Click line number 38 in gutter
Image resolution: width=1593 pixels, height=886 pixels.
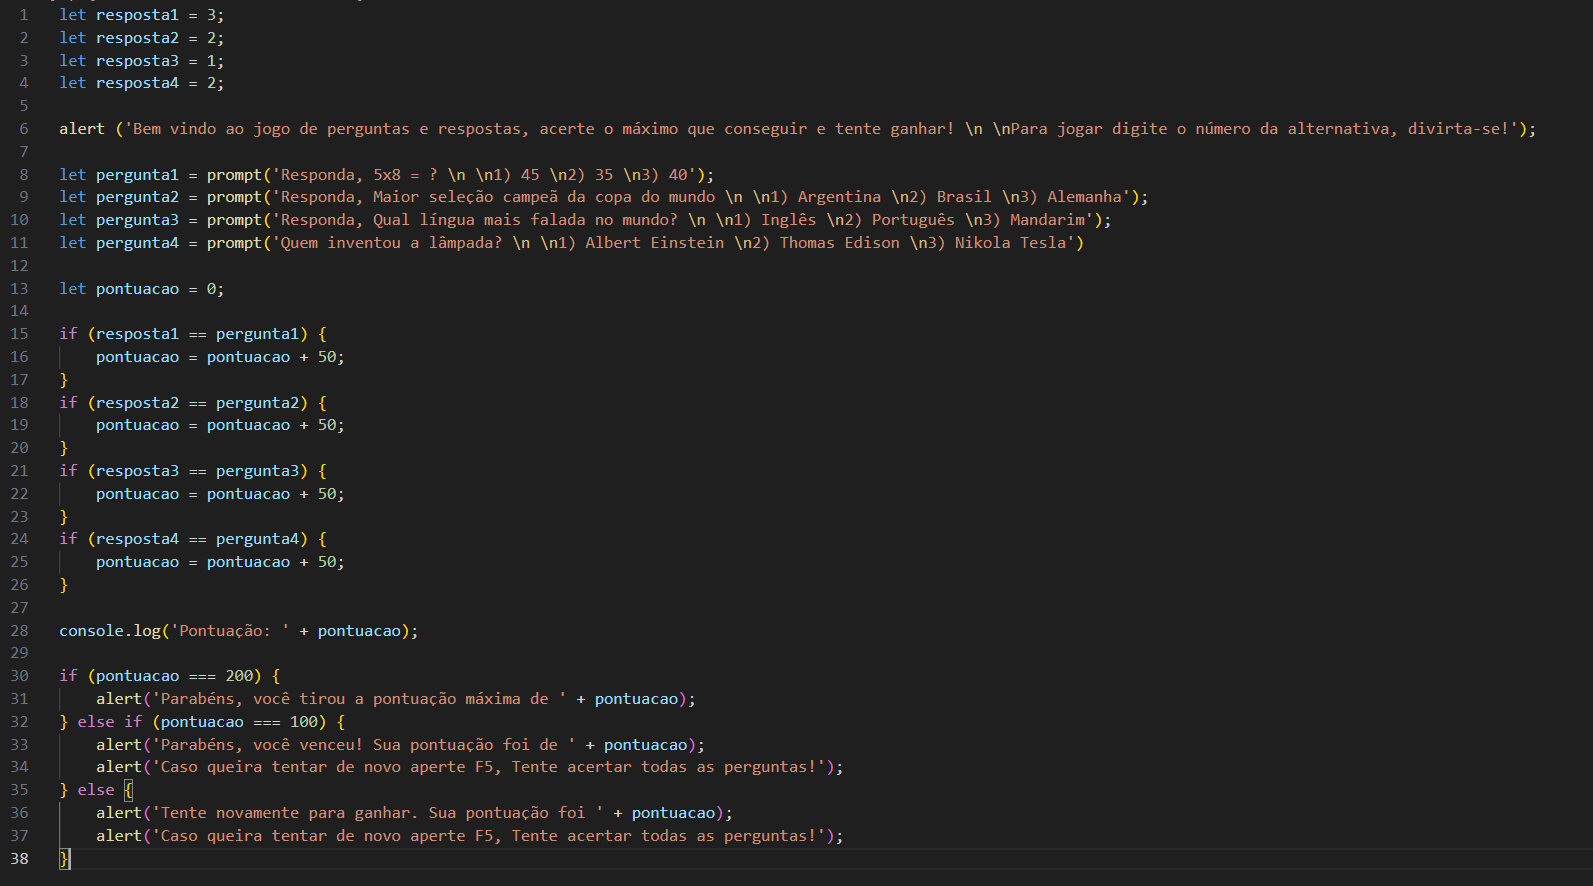coord(19,859)
